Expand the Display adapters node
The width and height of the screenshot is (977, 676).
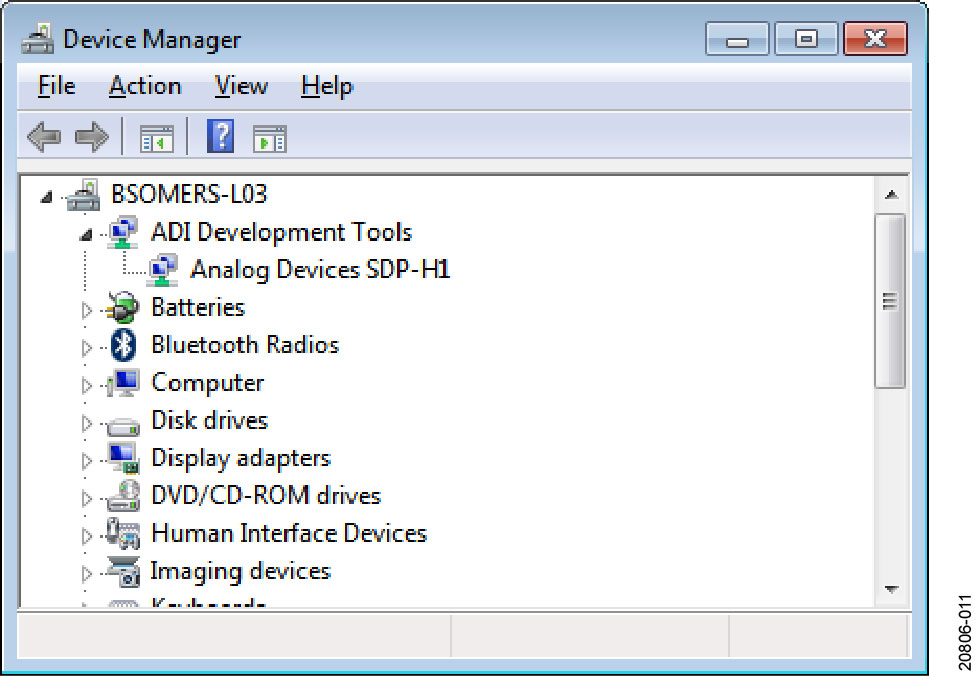point(87,460)
